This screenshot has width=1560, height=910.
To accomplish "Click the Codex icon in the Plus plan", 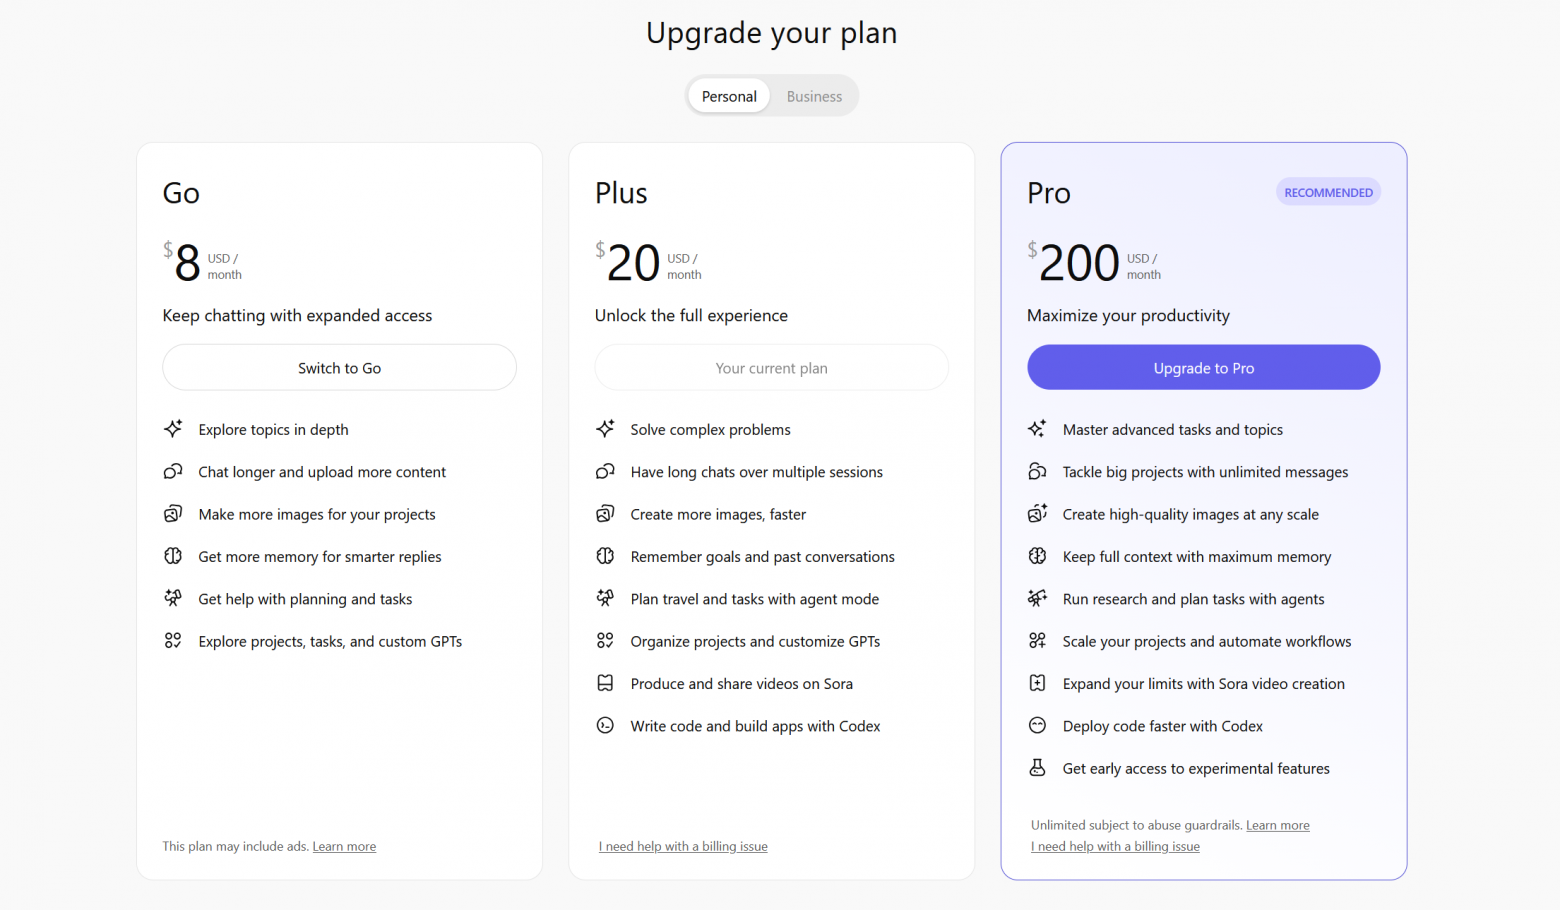I will (x=605, y=726).
